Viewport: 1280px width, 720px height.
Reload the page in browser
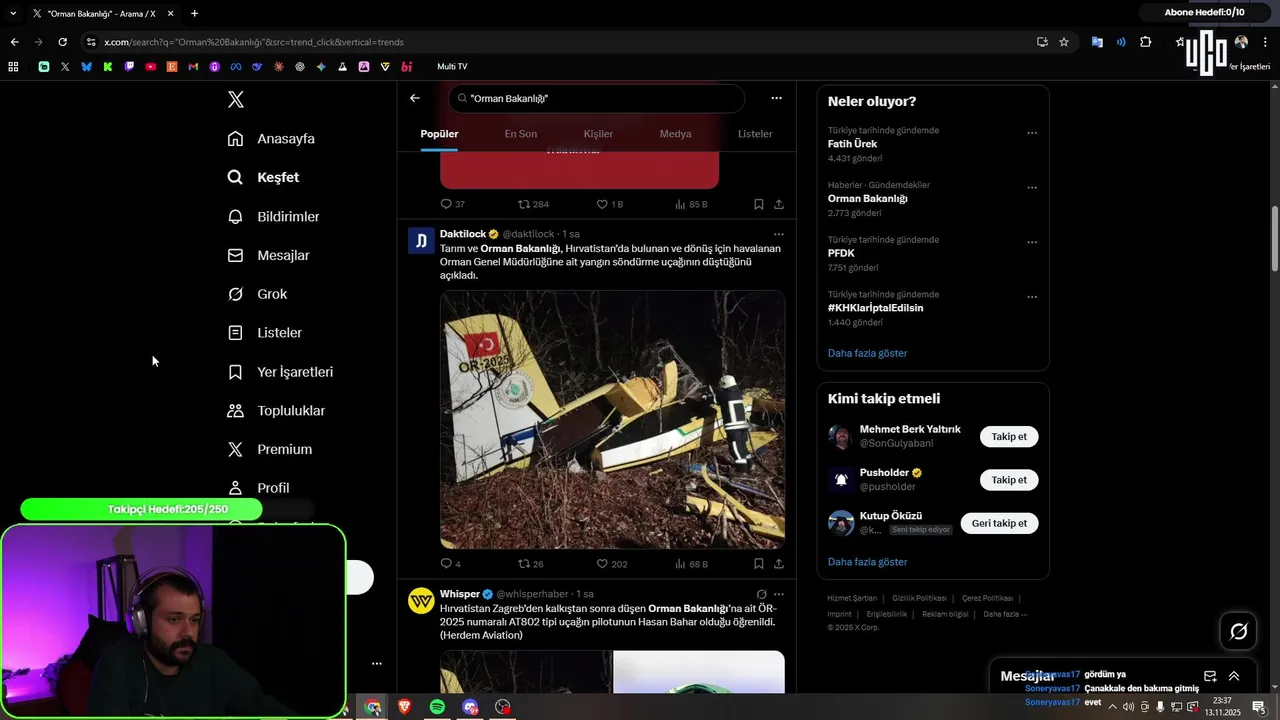tap(62, 42)
